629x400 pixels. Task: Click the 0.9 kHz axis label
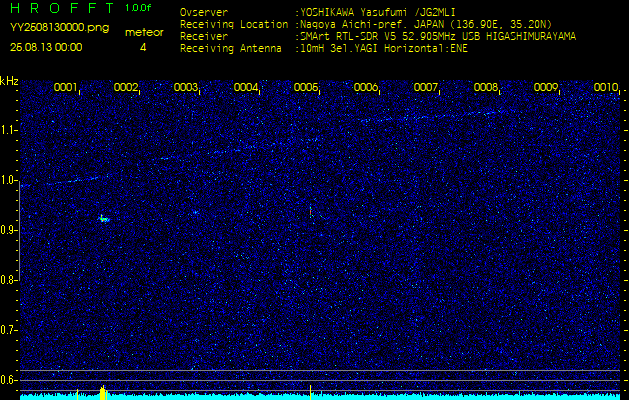click(x=8, y=230)
